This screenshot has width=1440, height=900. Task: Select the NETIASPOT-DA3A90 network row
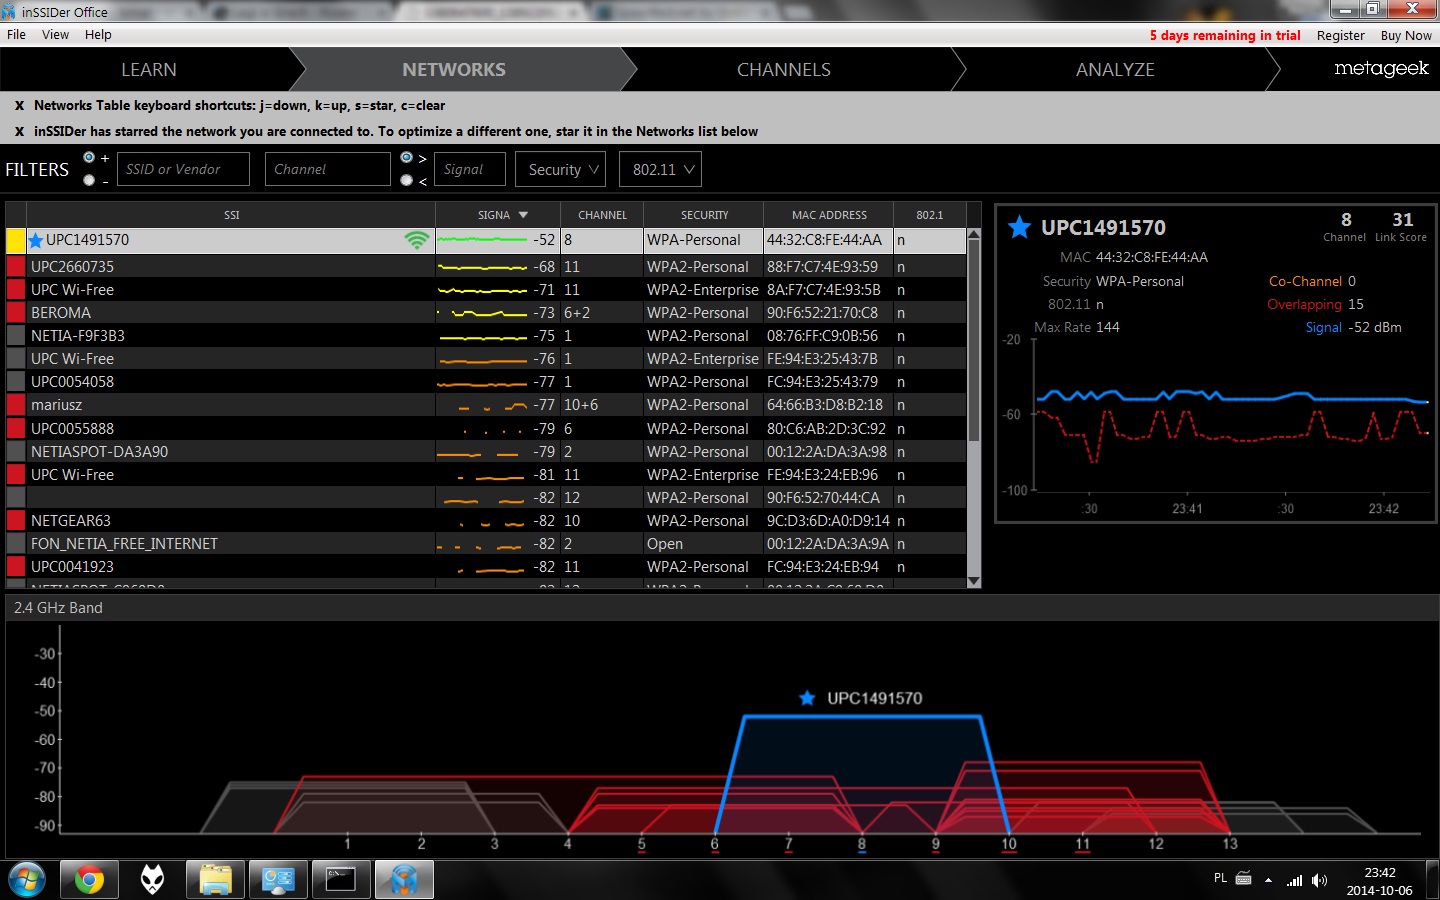486,452
